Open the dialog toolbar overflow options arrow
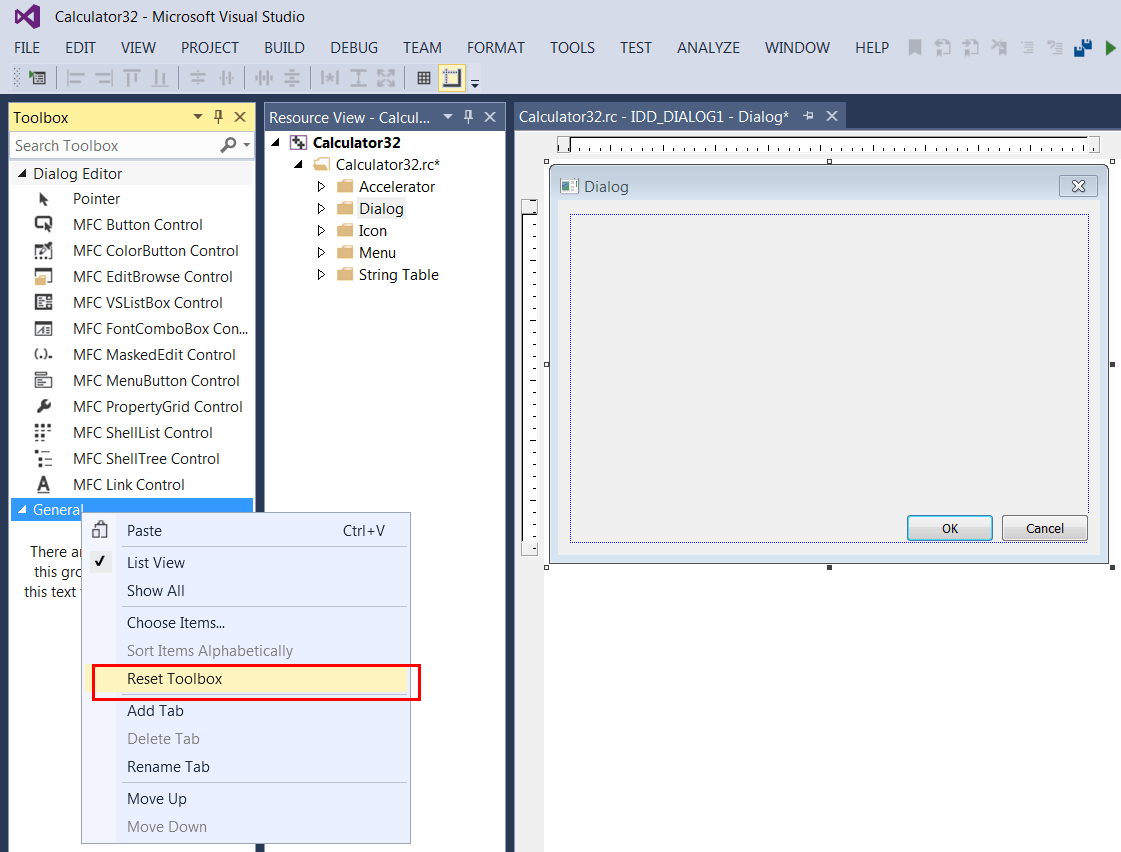The image size is (1121, 852). (475, 84)
